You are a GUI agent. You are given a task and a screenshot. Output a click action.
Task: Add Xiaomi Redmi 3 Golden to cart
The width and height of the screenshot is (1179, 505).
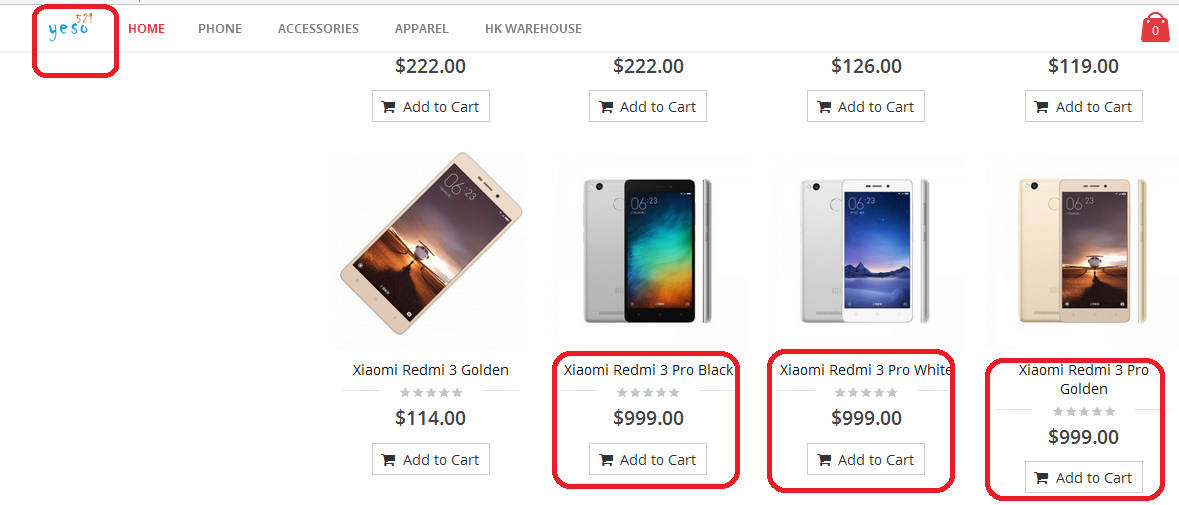pos(431,460)
